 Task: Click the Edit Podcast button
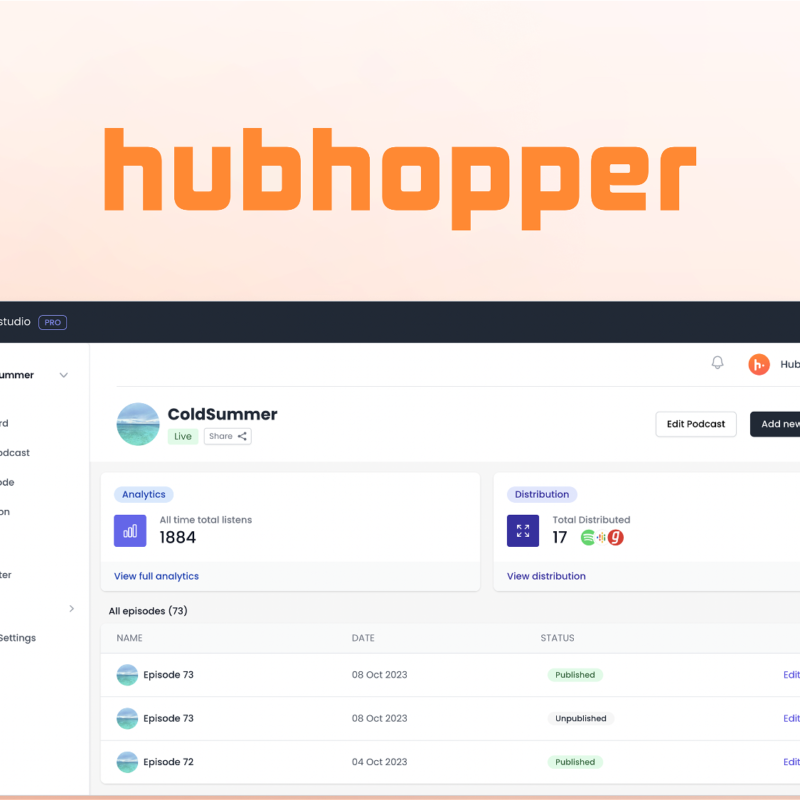[696, 424]
